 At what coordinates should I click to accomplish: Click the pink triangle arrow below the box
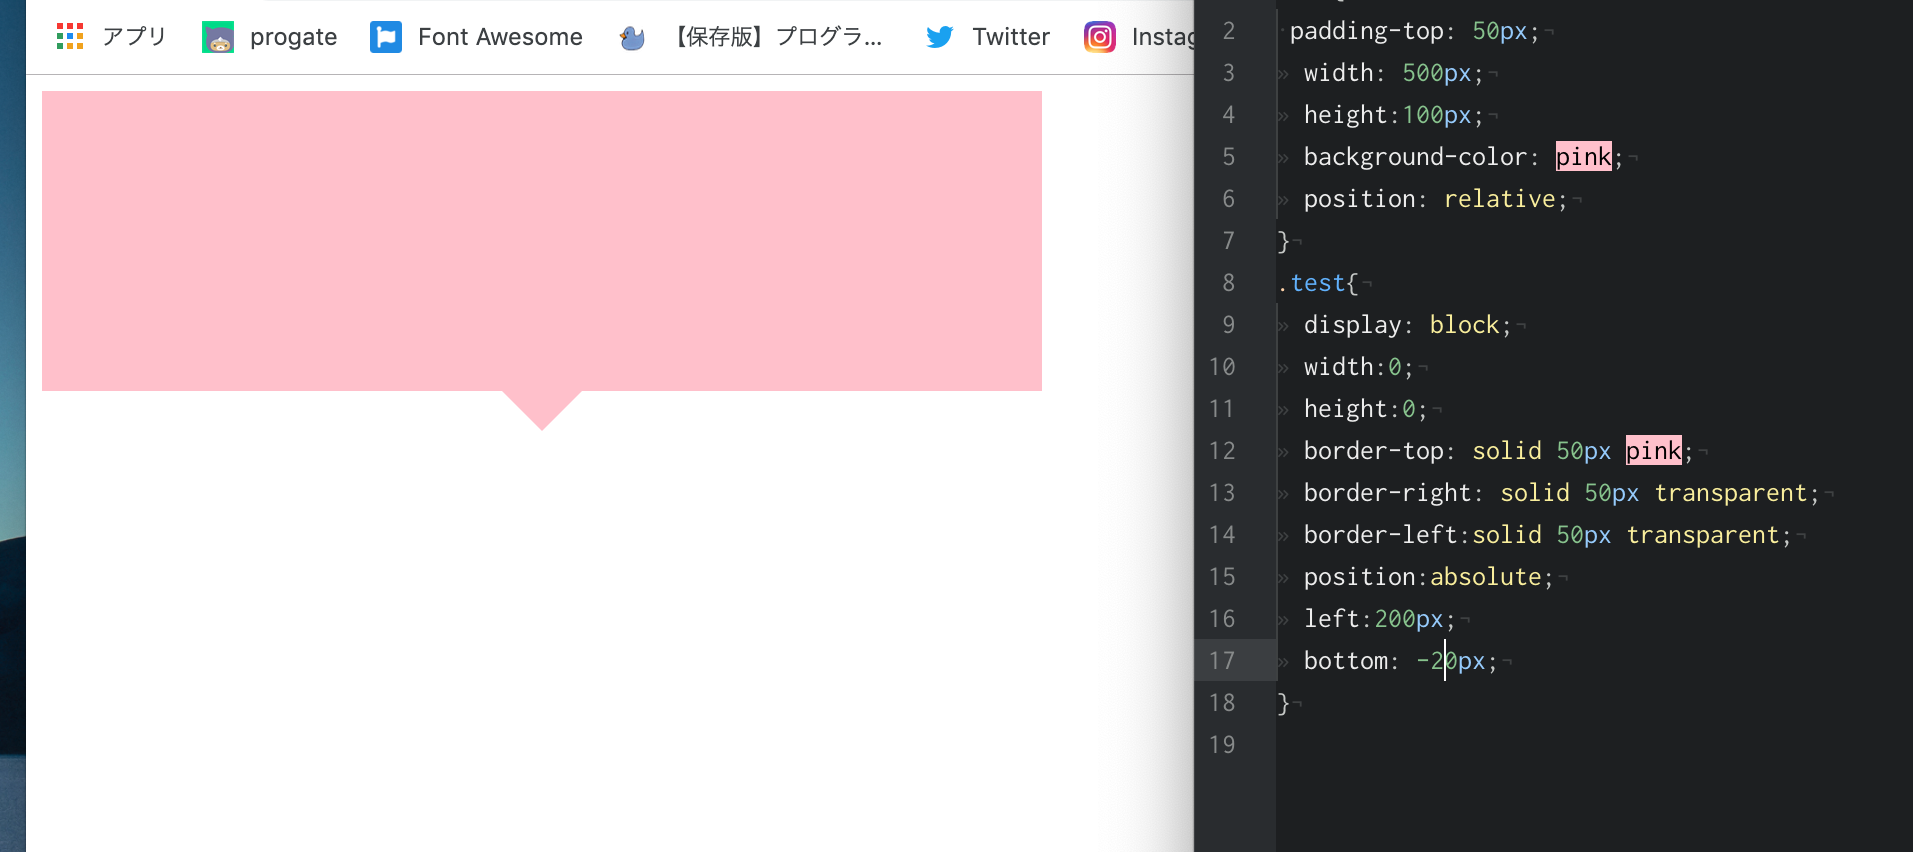542,410
